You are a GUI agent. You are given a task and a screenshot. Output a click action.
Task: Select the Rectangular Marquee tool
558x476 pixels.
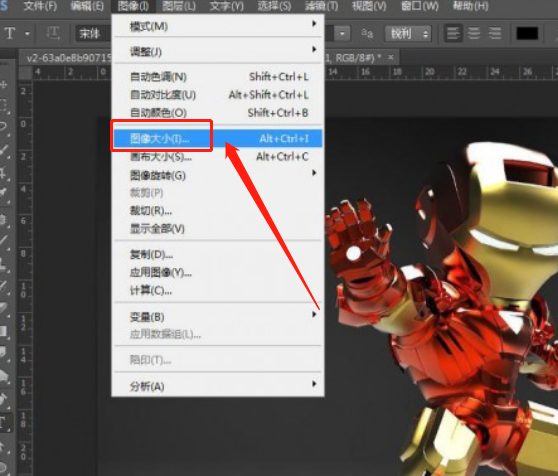click(x=5, y=106)
